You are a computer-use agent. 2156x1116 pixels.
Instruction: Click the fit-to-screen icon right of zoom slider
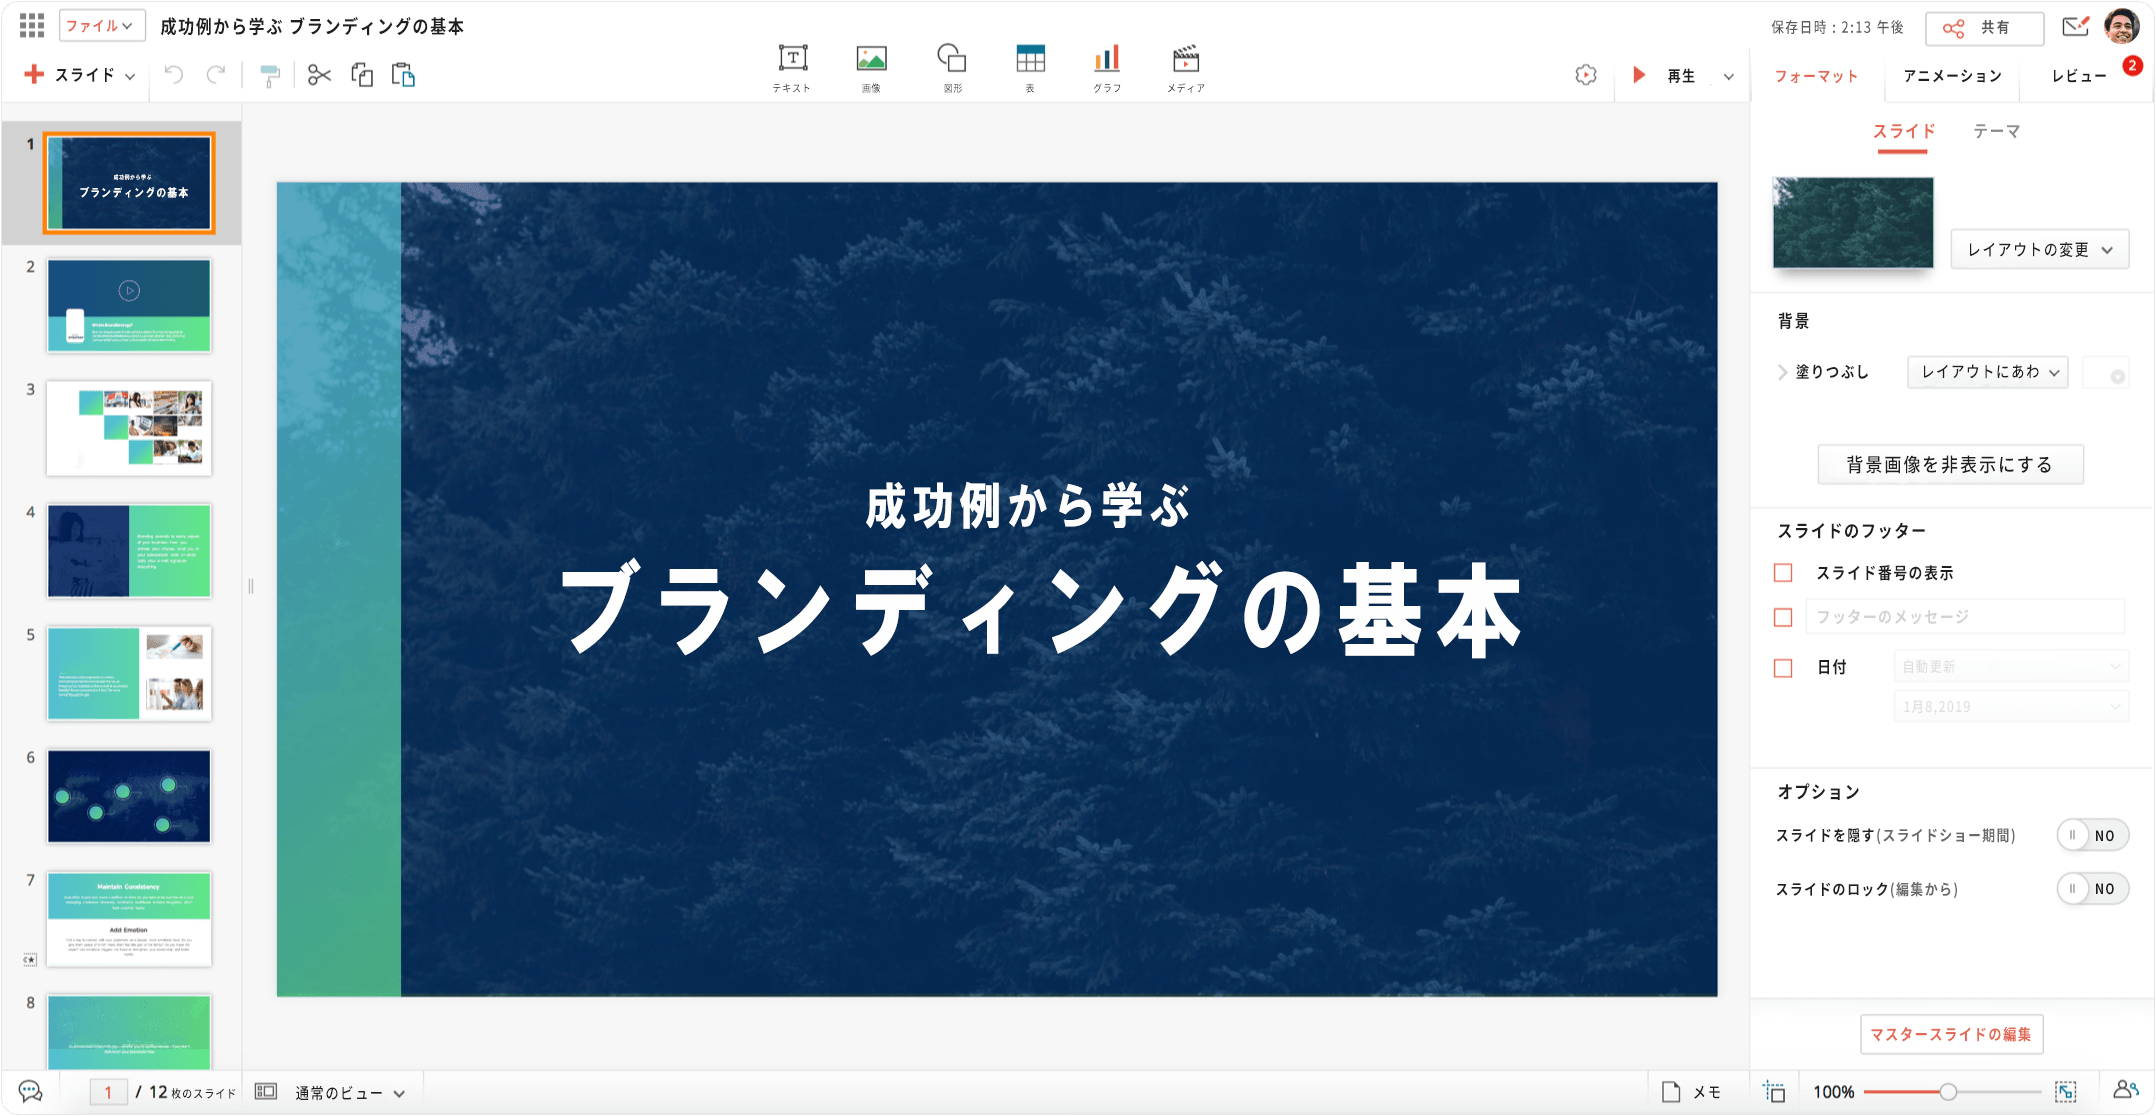tap(2066, 1092)
